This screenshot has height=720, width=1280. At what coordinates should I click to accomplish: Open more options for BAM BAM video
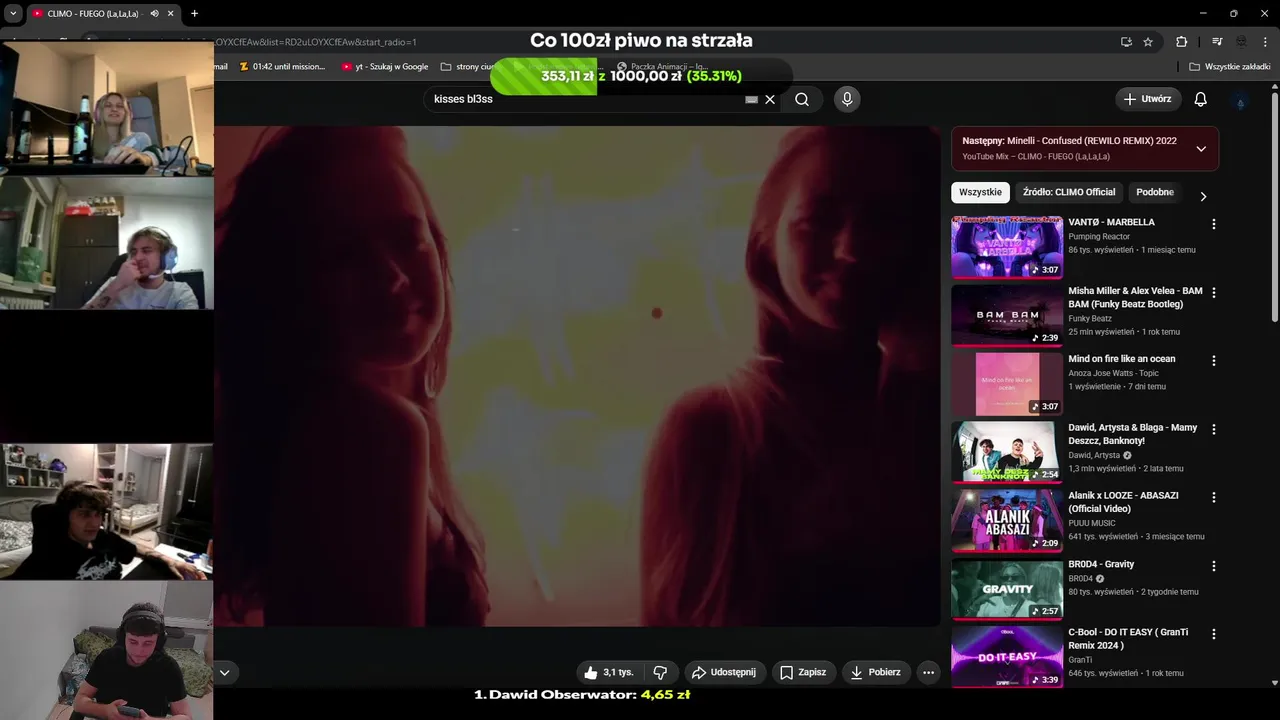pyautogui.click(x=1214, y=293)
